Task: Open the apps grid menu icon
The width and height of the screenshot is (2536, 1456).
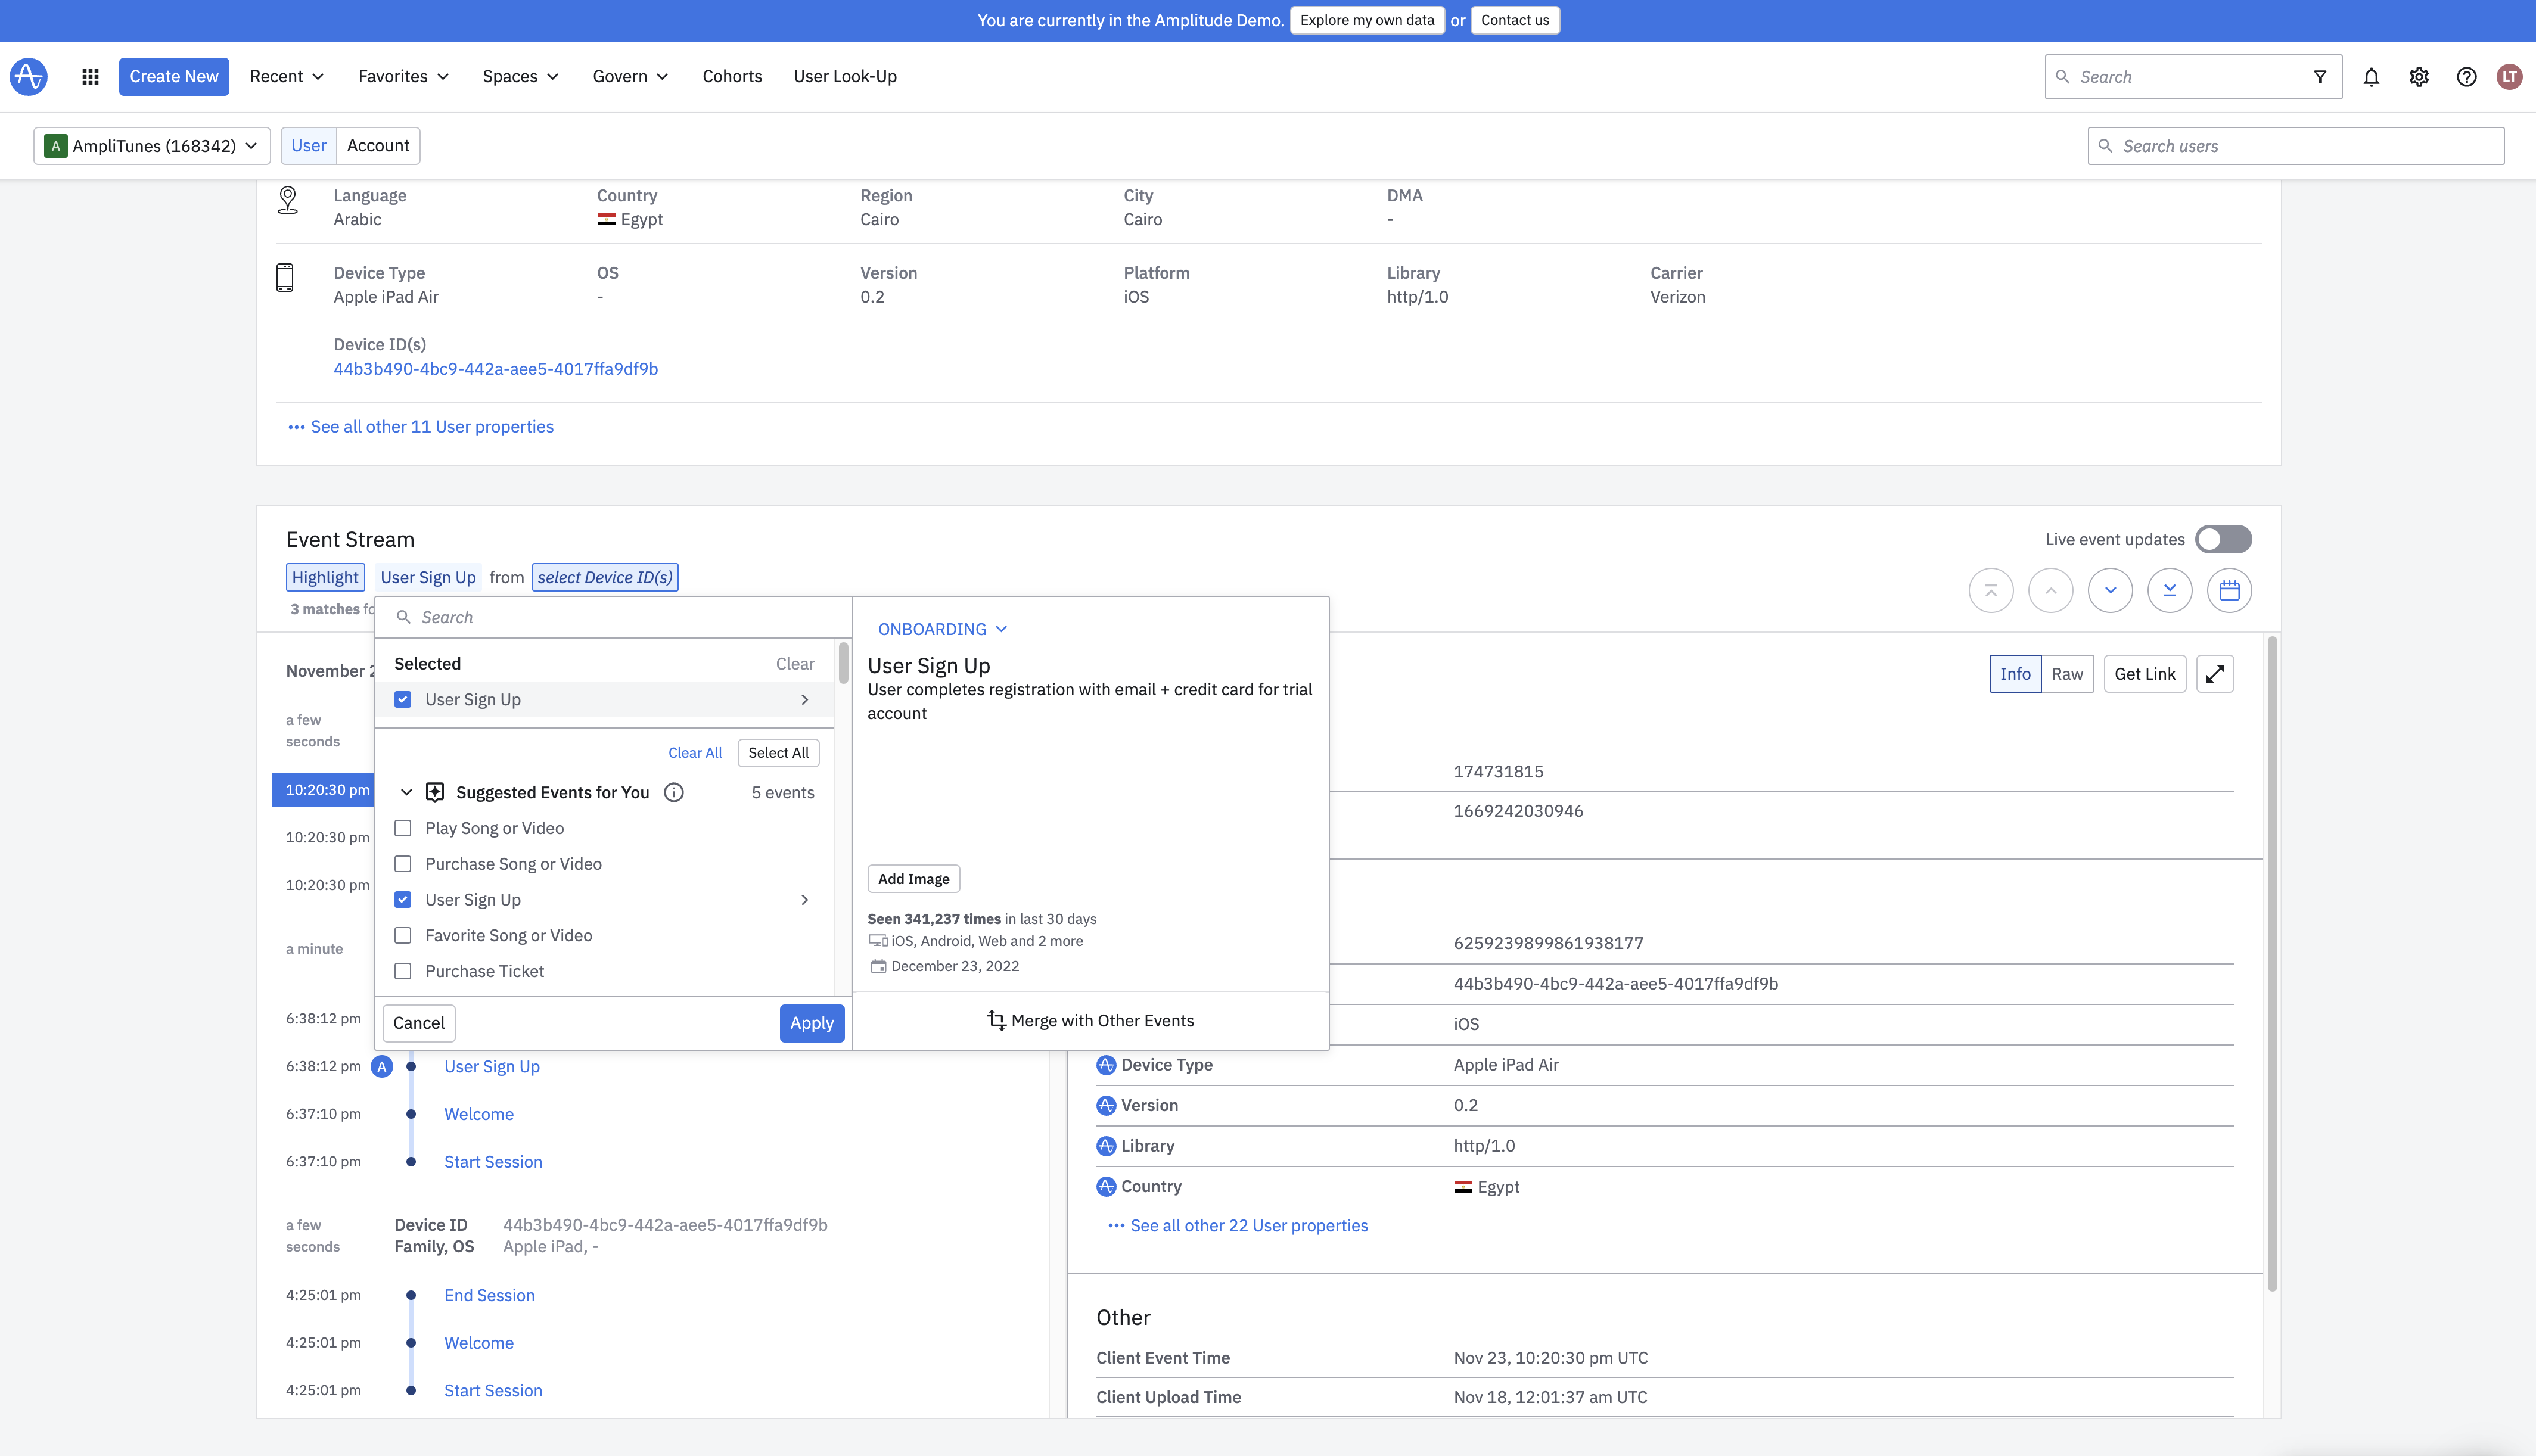Action: click(x=90, y=76)
